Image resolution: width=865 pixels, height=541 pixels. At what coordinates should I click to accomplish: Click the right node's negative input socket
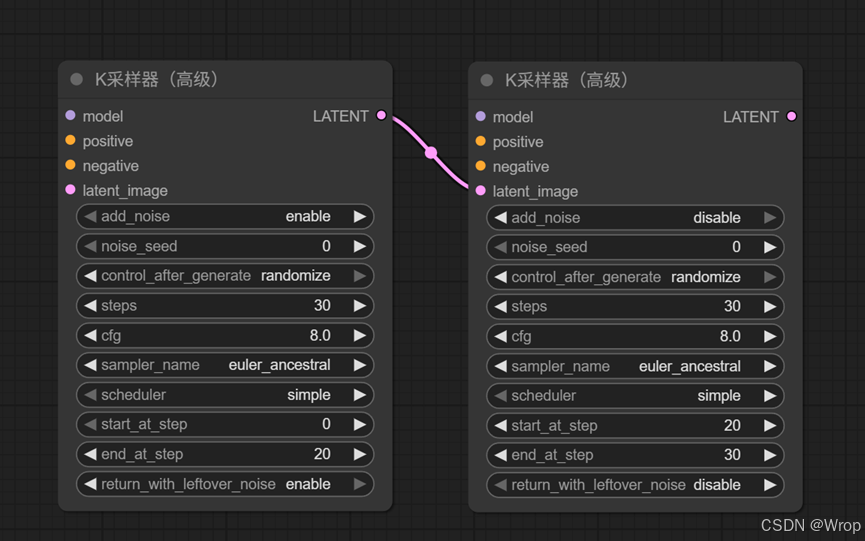[x=480, y=166]
